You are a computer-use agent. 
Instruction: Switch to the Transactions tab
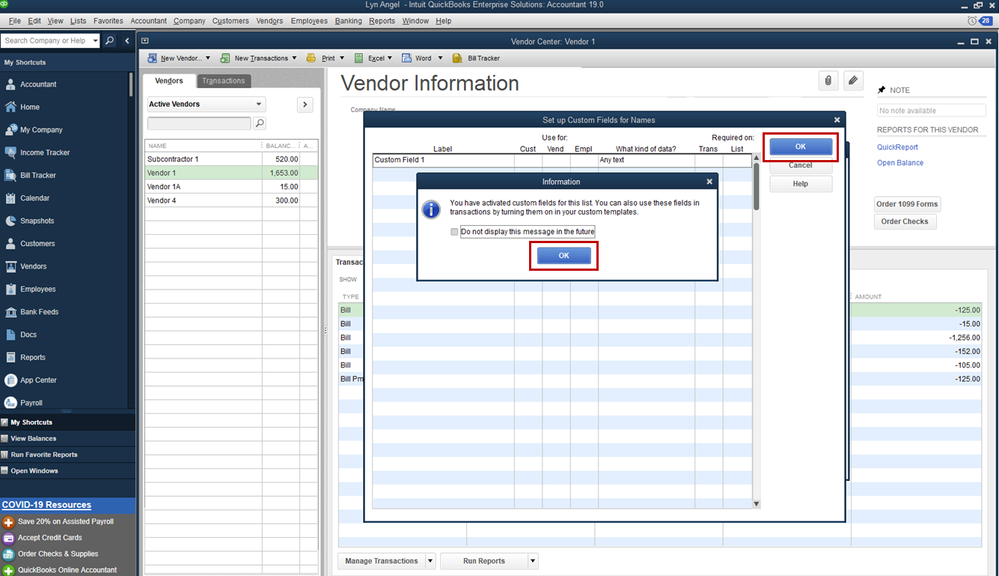223,81
